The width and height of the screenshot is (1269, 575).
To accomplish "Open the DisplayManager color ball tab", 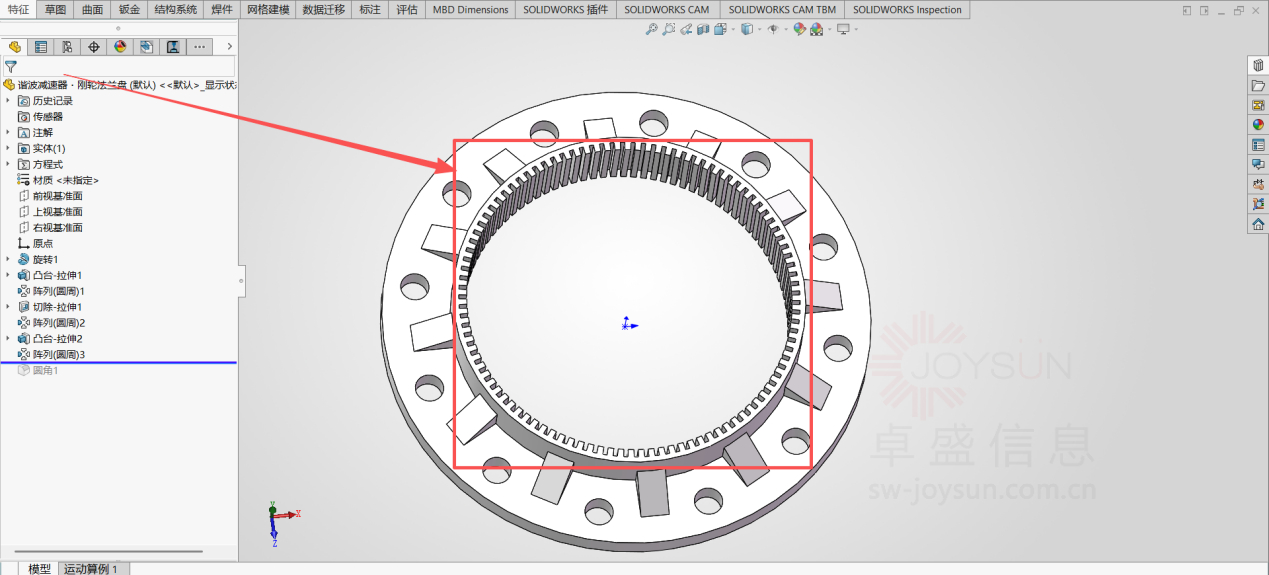I will tap(120, 47).
